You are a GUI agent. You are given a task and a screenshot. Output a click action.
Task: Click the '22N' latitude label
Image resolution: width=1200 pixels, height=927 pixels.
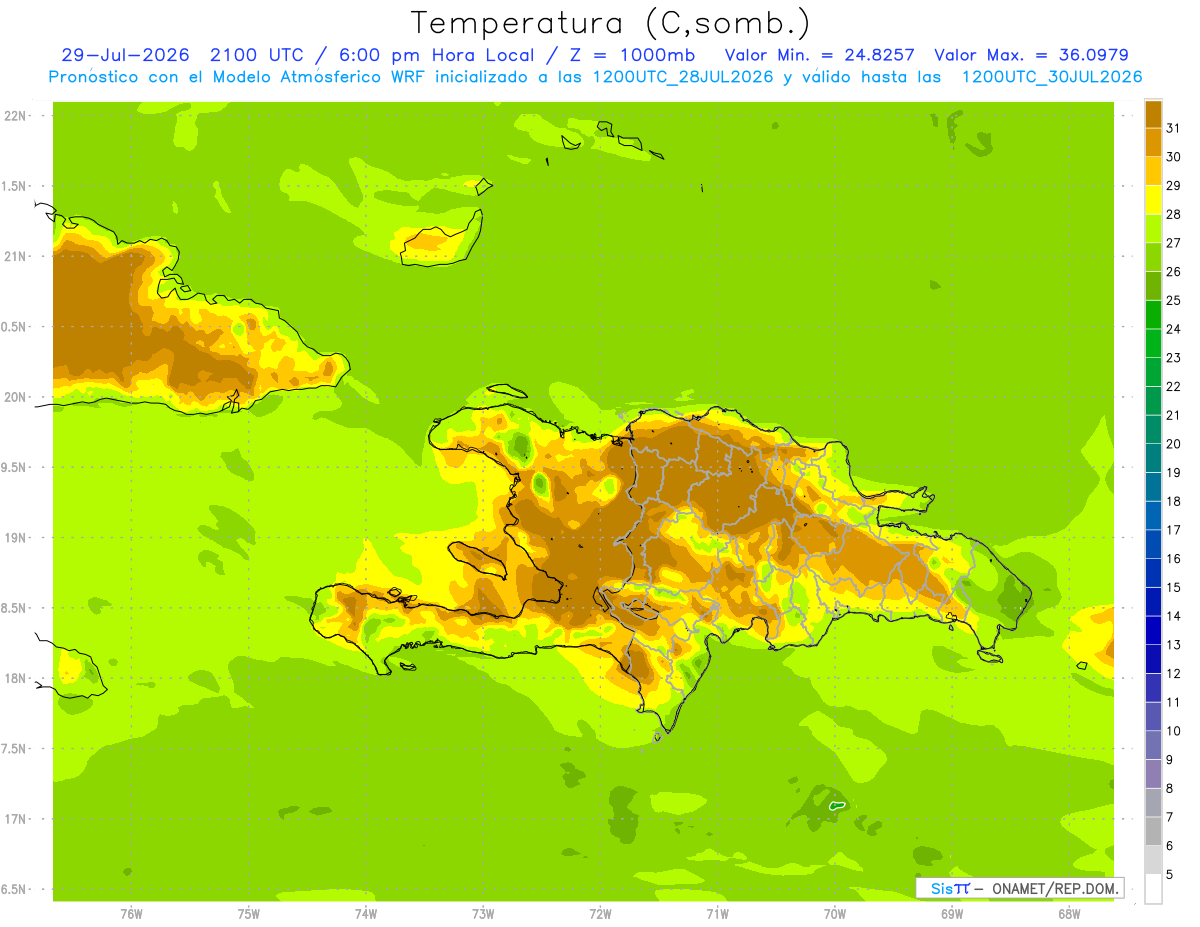(x=16, y=116)
